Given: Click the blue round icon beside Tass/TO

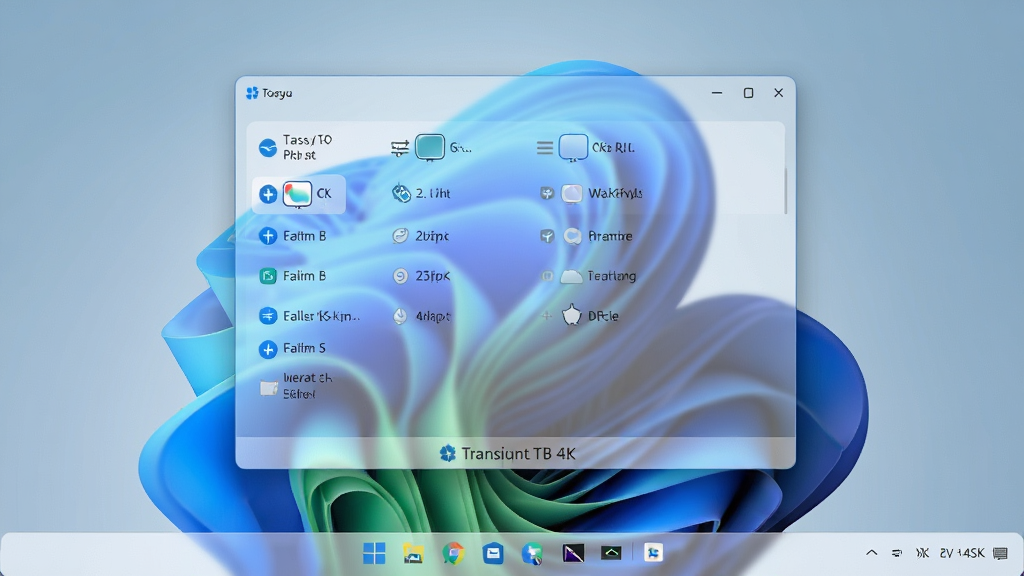Looking at the screenshot, I should click(268, 148).
